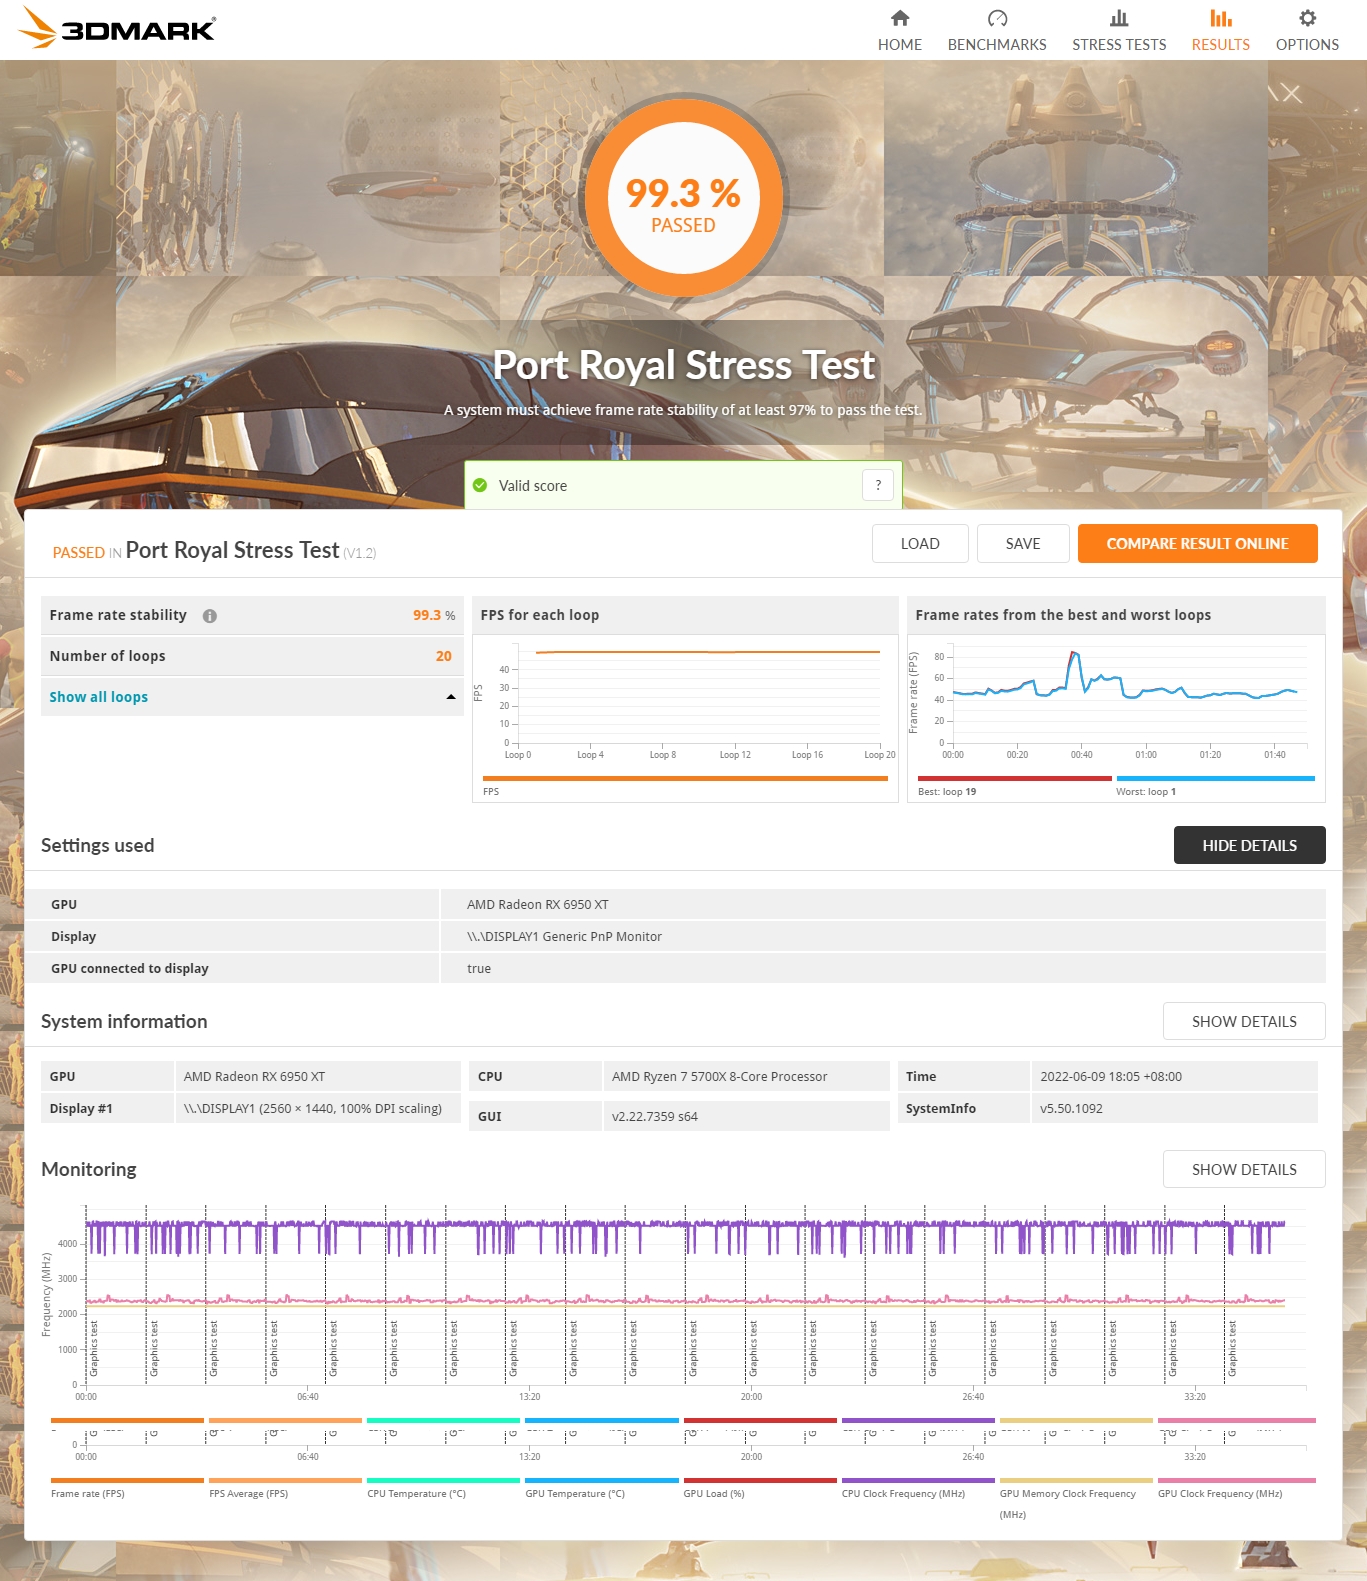Toggle the GPU Load (%) legend item
This screenshot has width=1367, height=1581.
760,1487
